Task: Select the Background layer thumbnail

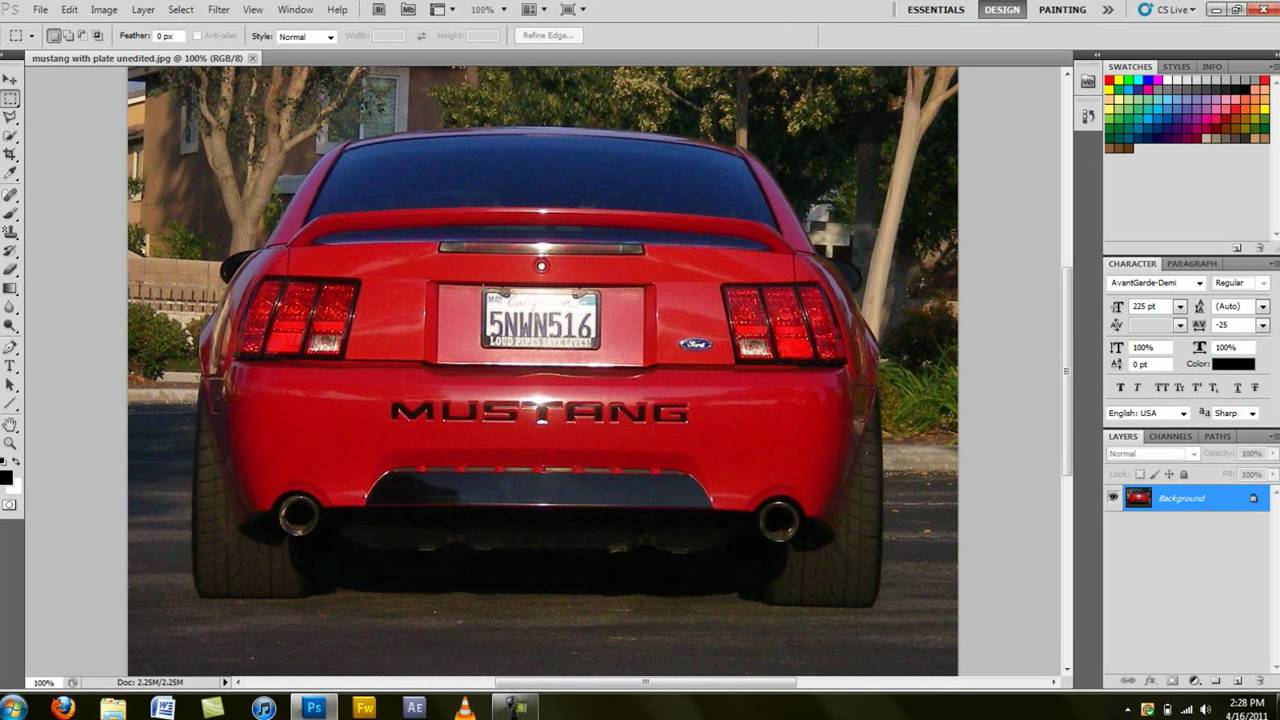Action: pyautogui.click(x=1138, y=498)
